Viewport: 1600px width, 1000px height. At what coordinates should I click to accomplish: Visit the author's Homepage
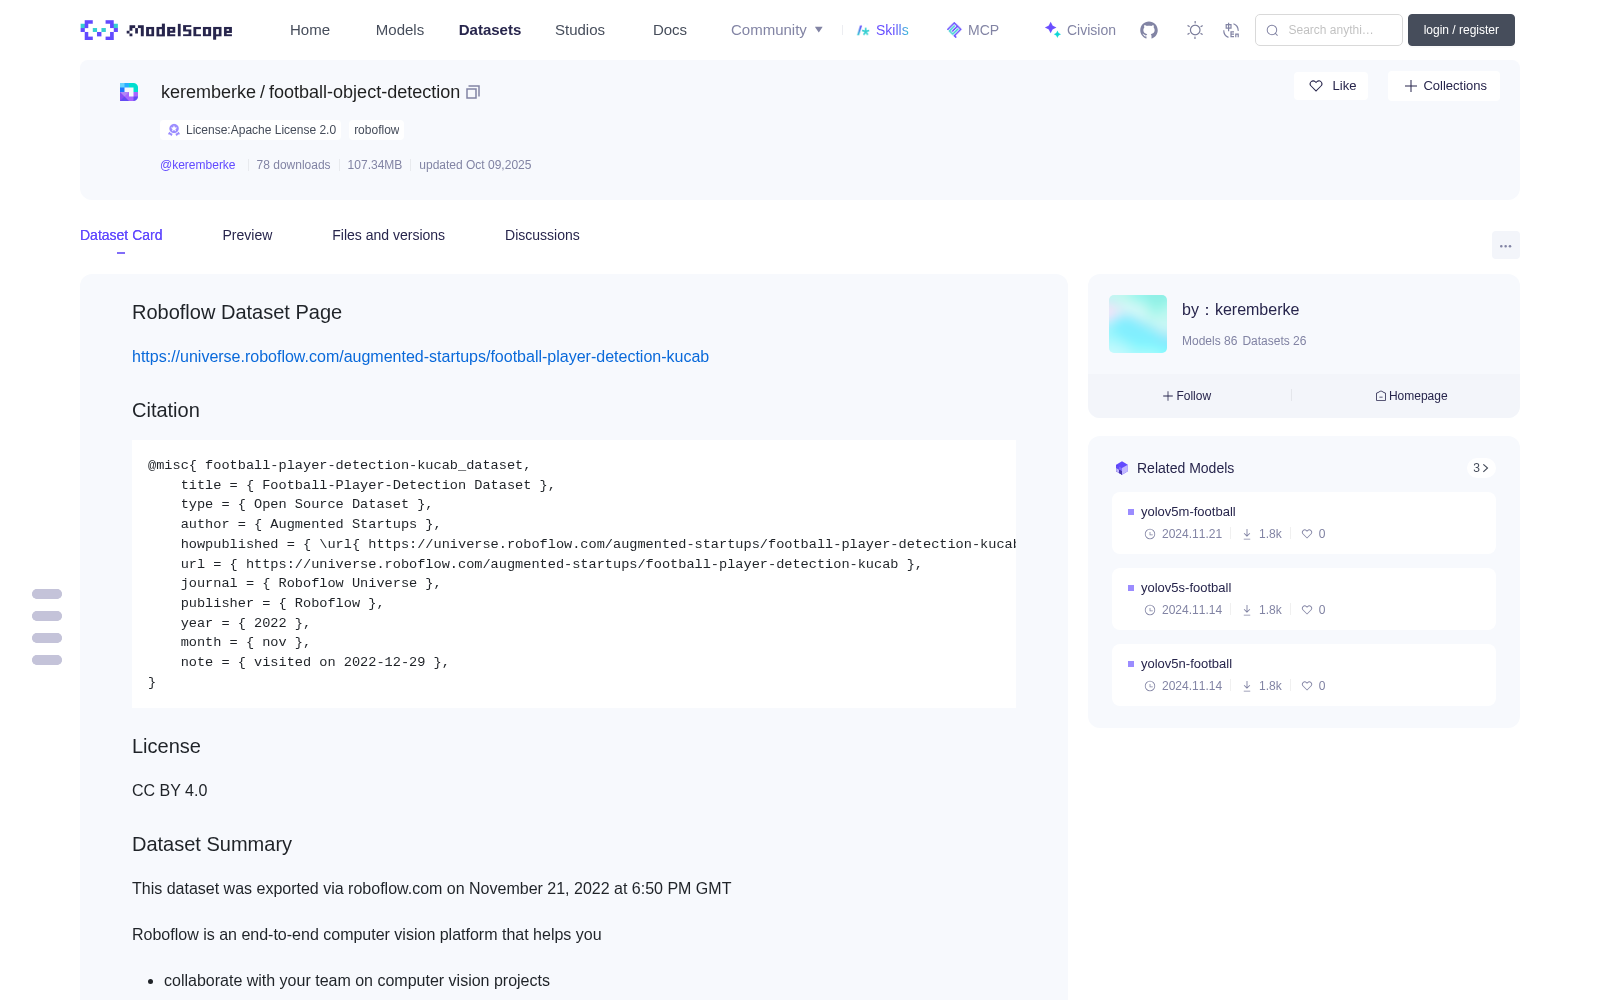[x=1411, y=396]
